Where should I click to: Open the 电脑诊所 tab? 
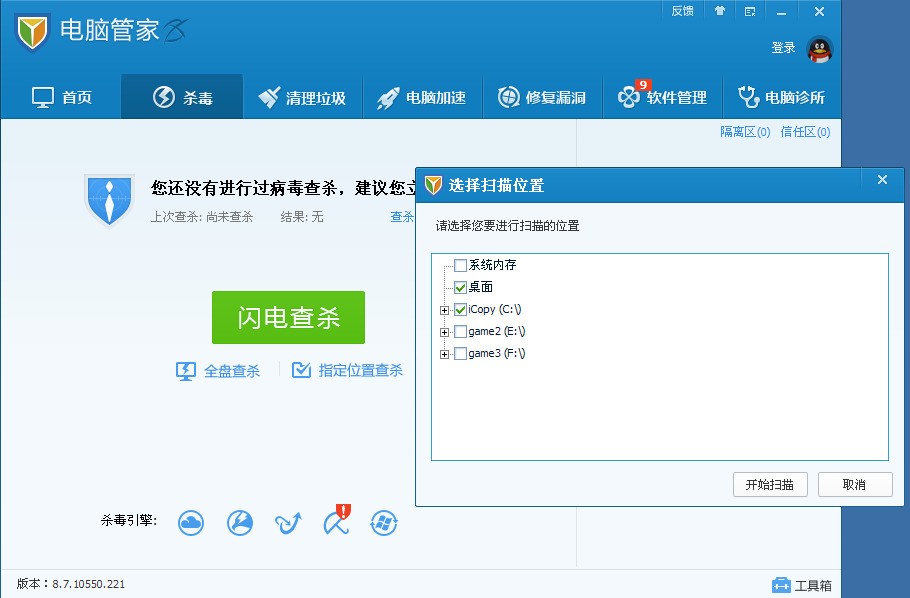pyautogui.click(x=781, y=97)
